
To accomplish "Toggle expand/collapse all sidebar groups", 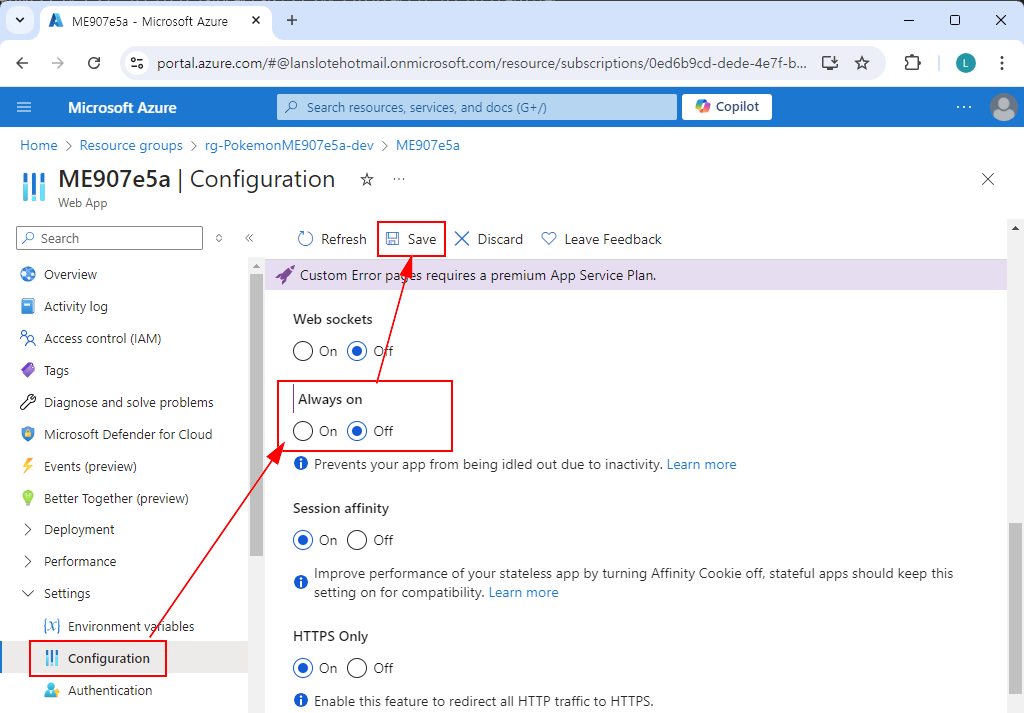I will (x=219, y=238).
